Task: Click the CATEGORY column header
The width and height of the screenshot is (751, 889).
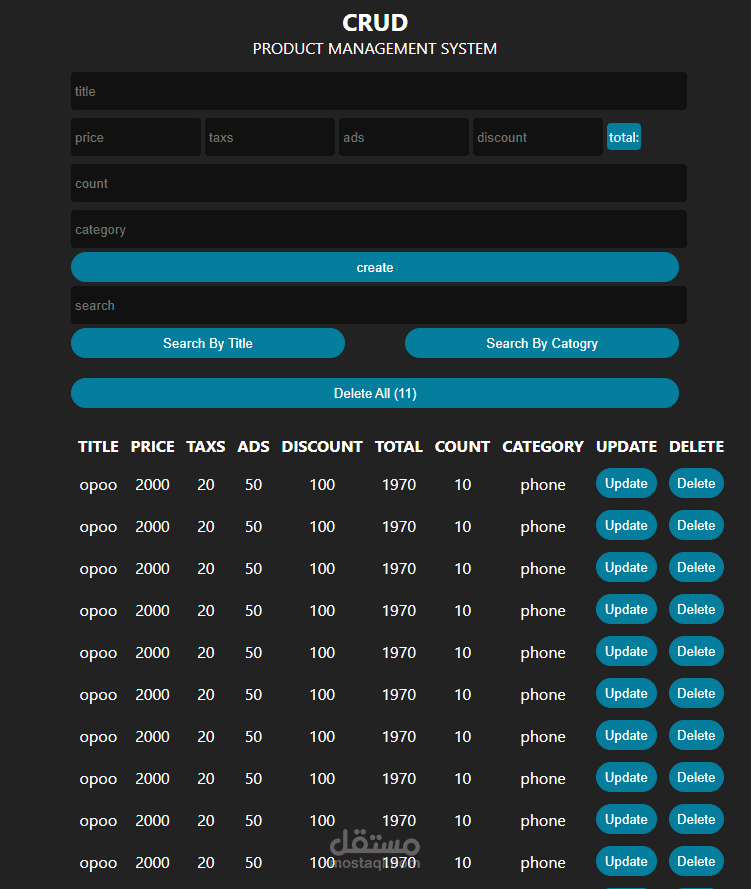Action: coord(543,447)
